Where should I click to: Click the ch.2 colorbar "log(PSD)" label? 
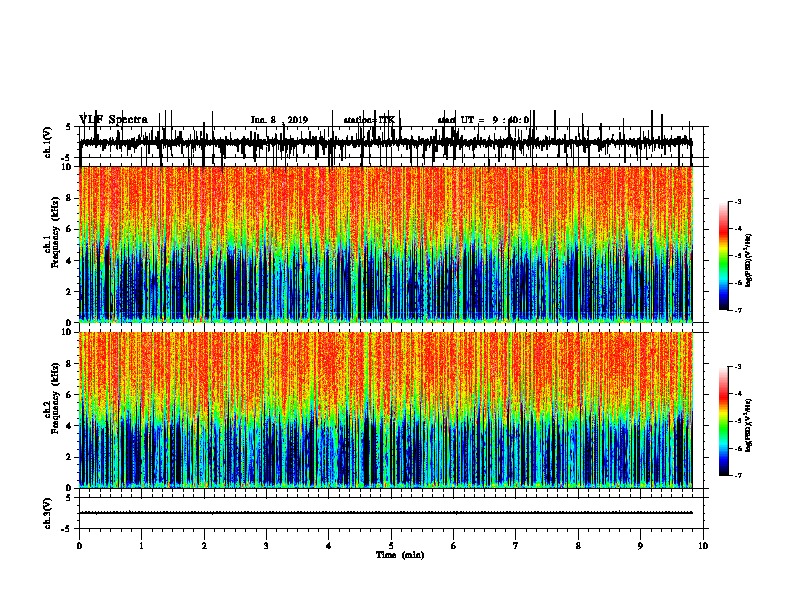pos(749,425)
